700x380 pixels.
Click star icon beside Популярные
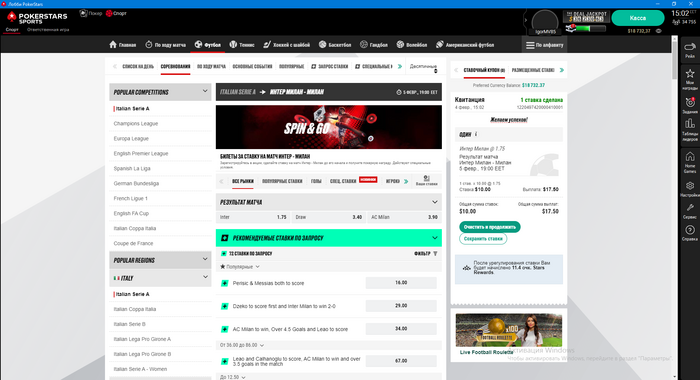click(222, 267)
